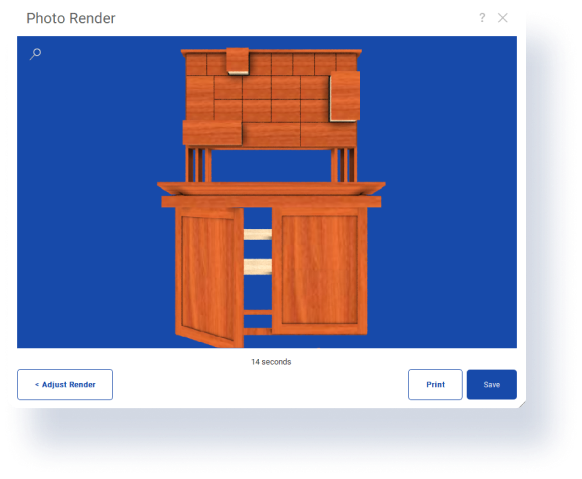Viewport: 582px width, 479px height.
Task: Click the right support posts under hutch
Action: 344,165
